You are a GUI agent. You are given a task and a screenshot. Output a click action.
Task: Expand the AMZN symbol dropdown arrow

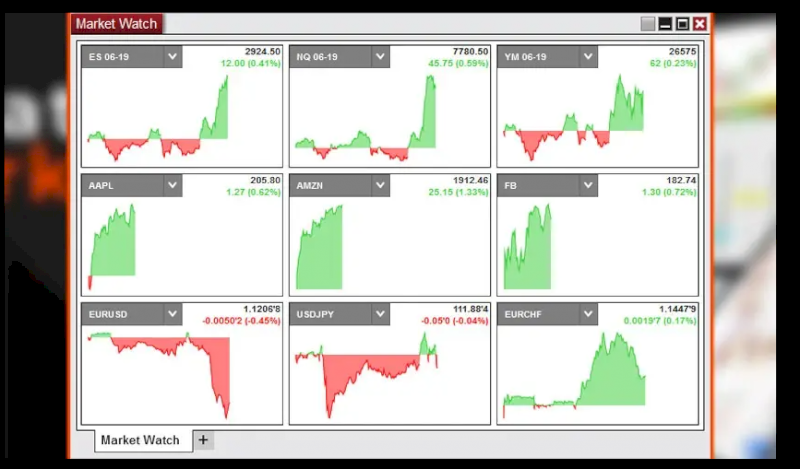[x=380, y=185]
